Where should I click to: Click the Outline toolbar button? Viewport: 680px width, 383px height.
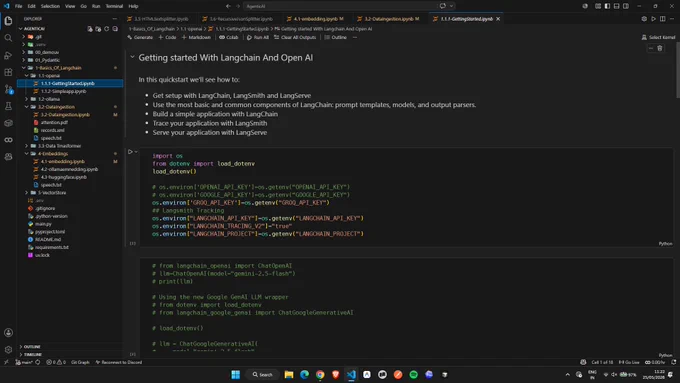[x=336, y=37]
